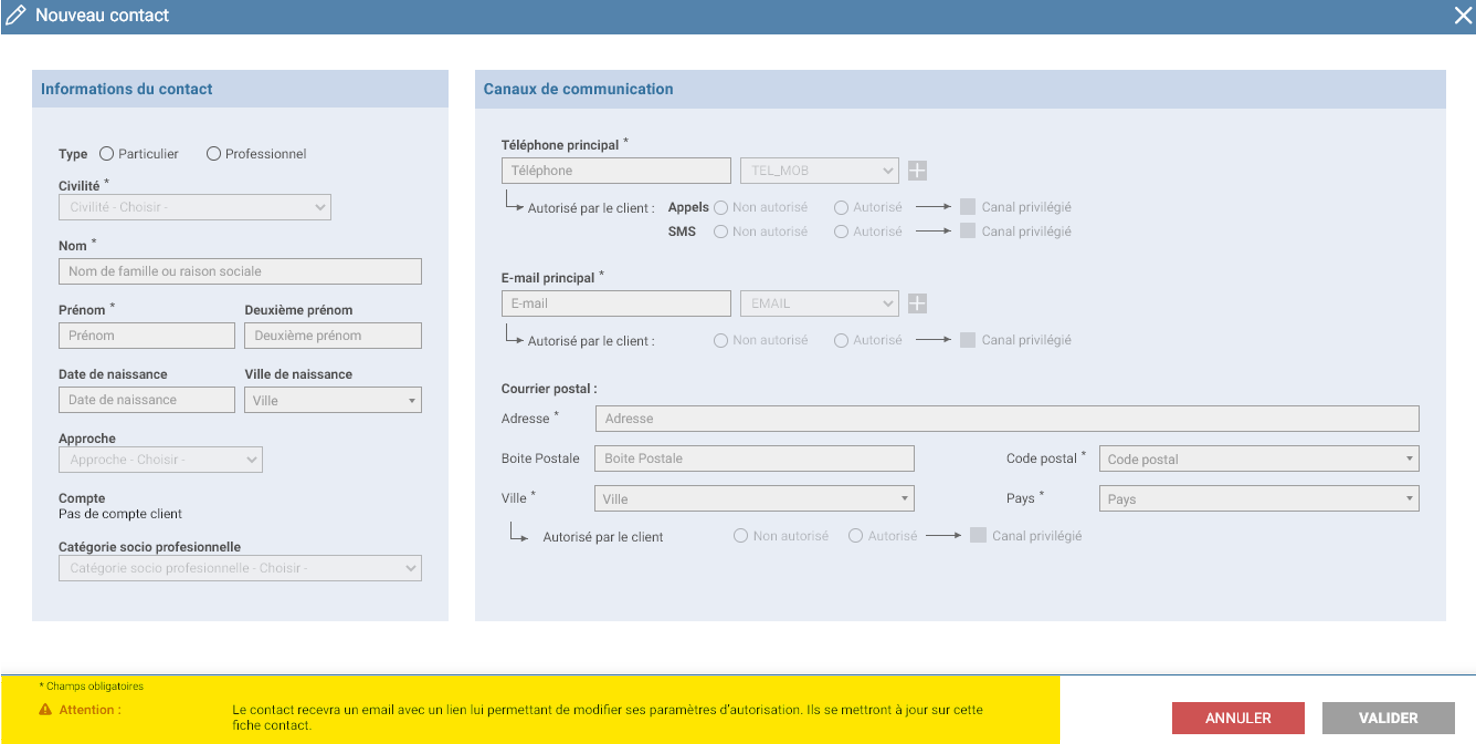The width and height of the screenshot is (1476, 747).
Task: Click the pencil icon beside Nouveau contact
Action: (x=16, y=16)
